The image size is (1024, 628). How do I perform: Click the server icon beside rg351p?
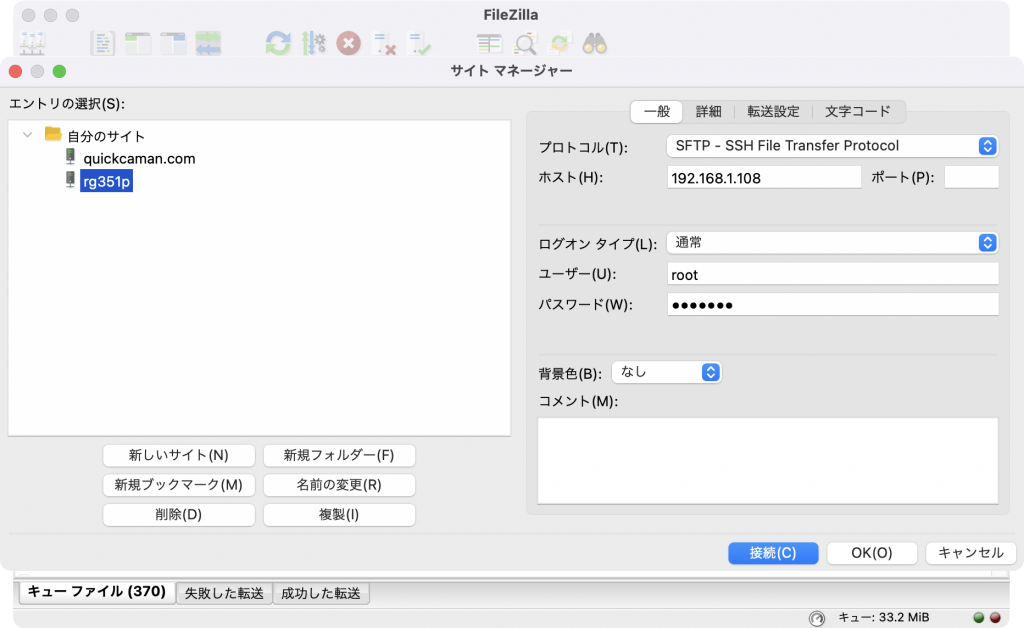(x=71, y=180)
